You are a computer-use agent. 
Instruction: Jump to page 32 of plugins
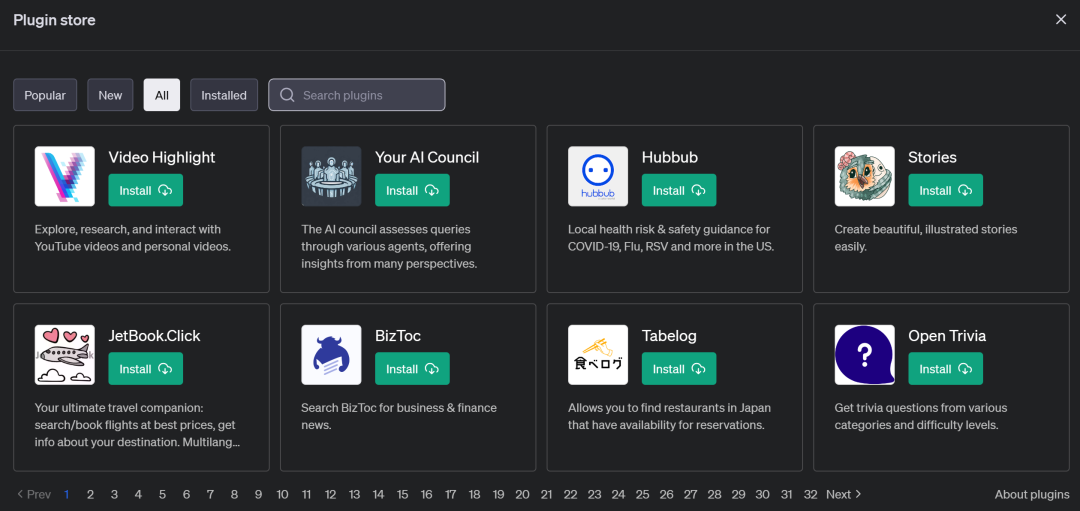pyautogui.click(x=810, y=494)
